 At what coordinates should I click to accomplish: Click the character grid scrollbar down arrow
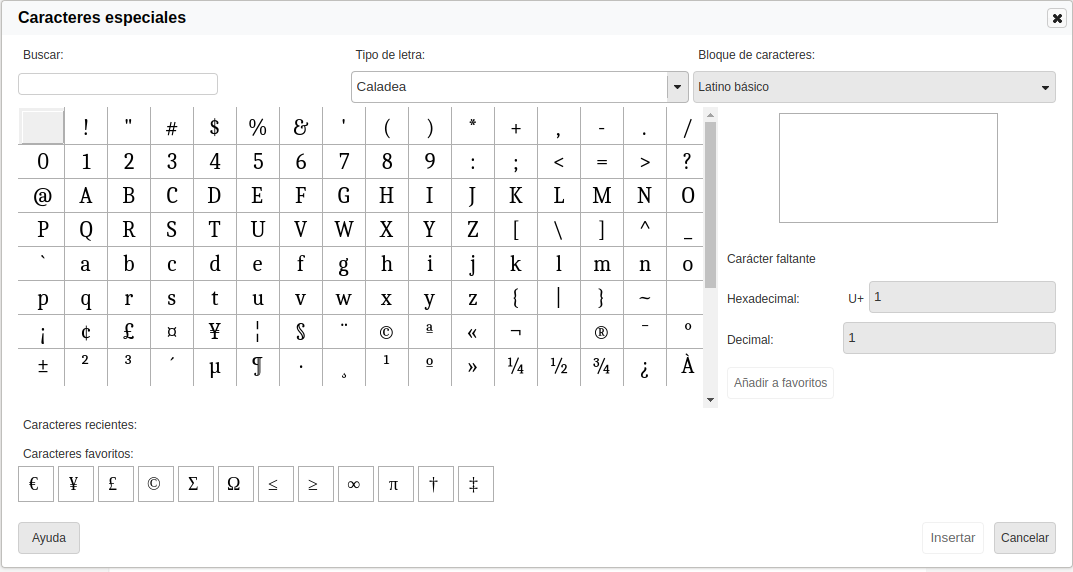click(x=711, y=399)
